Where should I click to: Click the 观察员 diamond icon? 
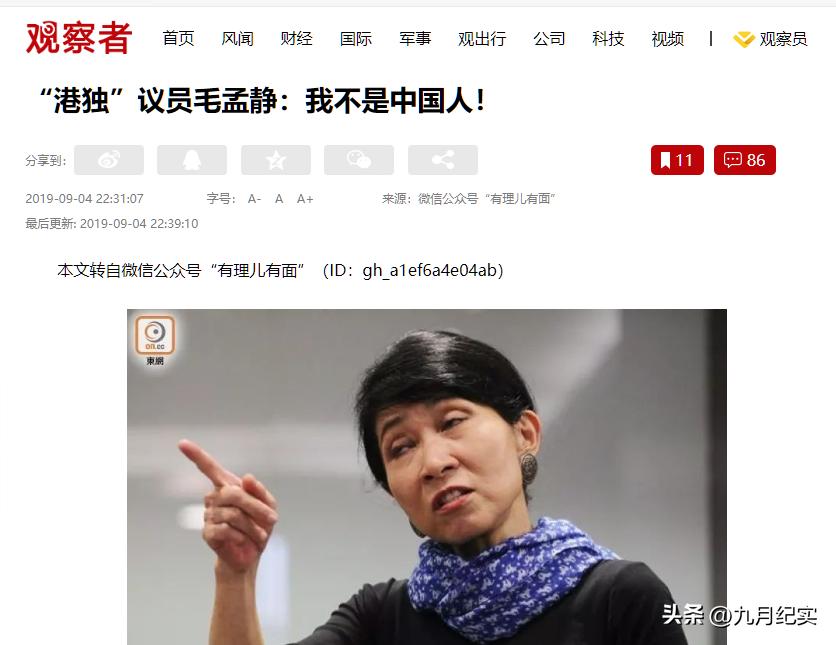(744, 39)
